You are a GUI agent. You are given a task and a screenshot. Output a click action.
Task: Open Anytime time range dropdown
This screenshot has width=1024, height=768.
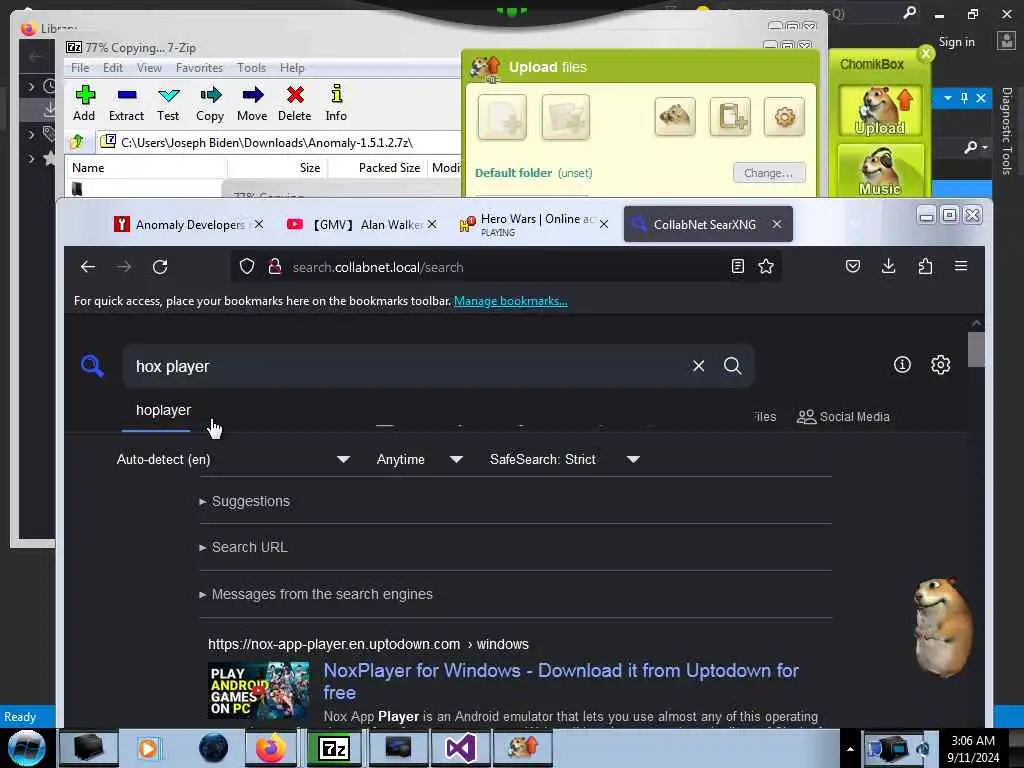click(x=419, y=459)
